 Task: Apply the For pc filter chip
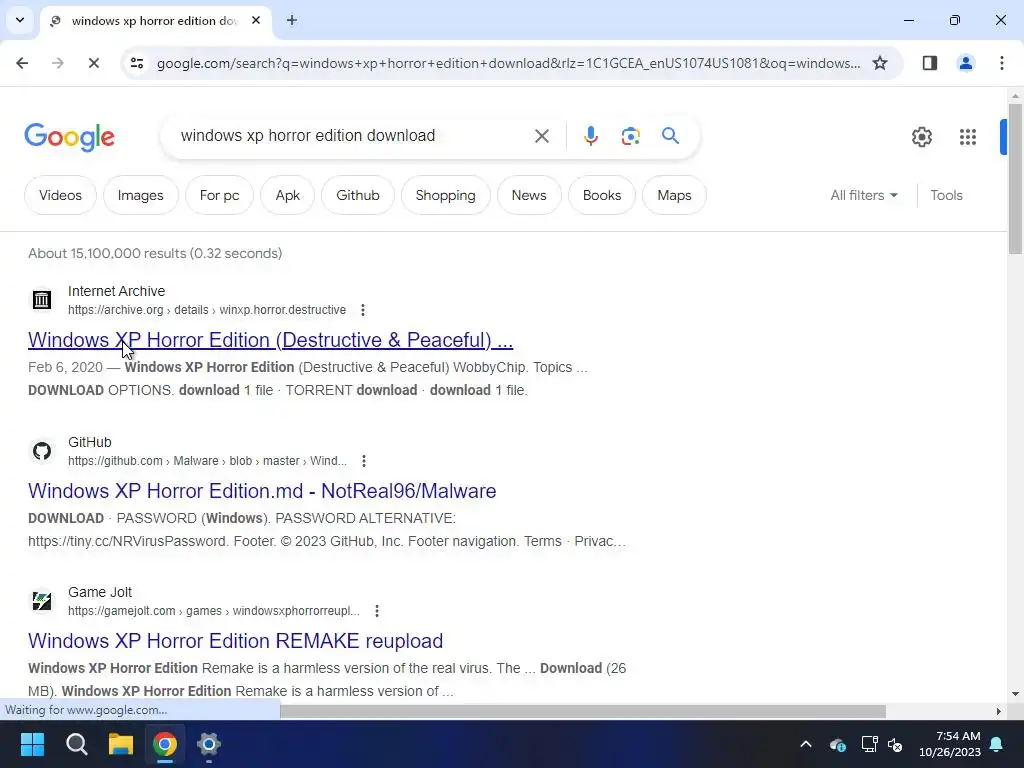[x=219, y=195]
